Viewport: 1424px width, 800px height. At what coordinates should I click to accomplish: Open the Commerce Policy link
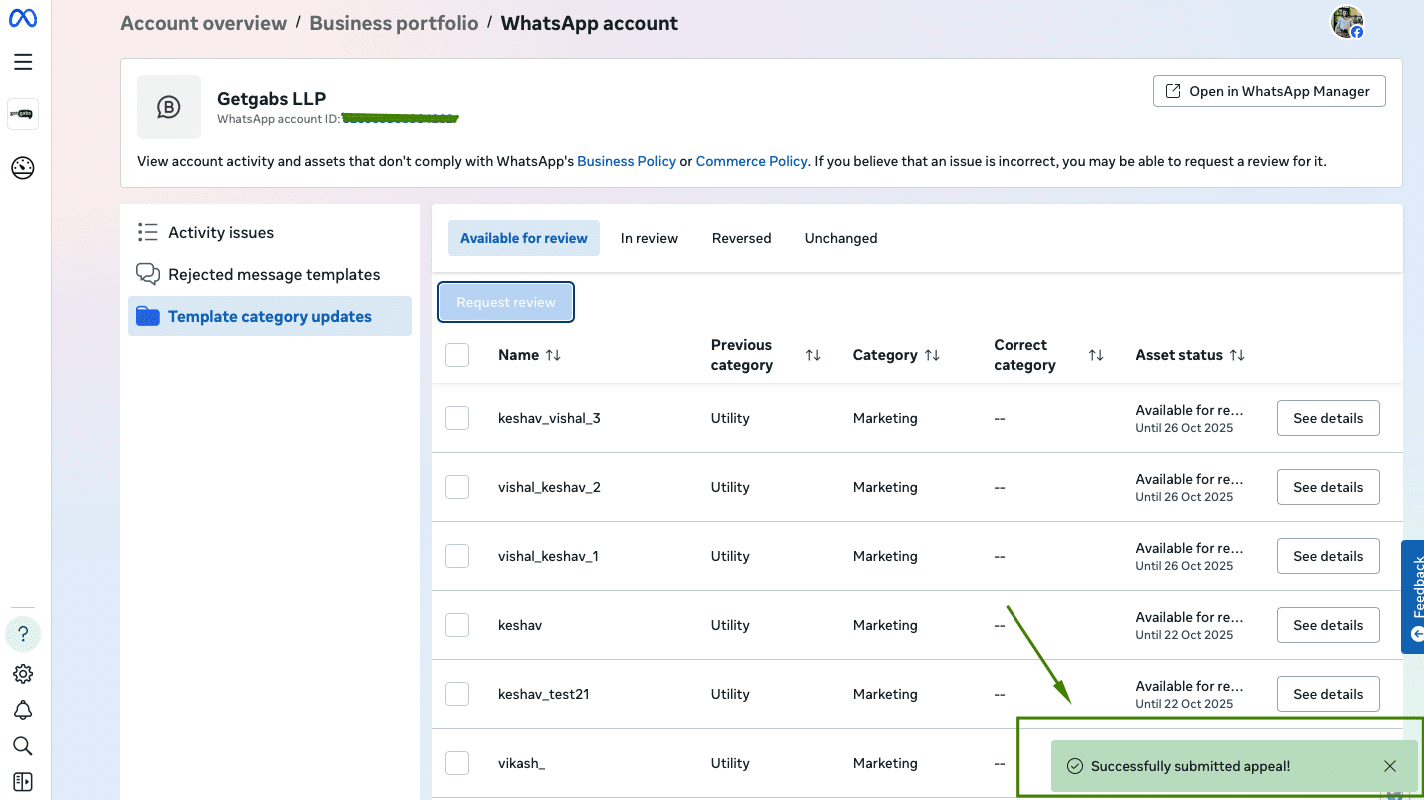click(x=751, y=161)
